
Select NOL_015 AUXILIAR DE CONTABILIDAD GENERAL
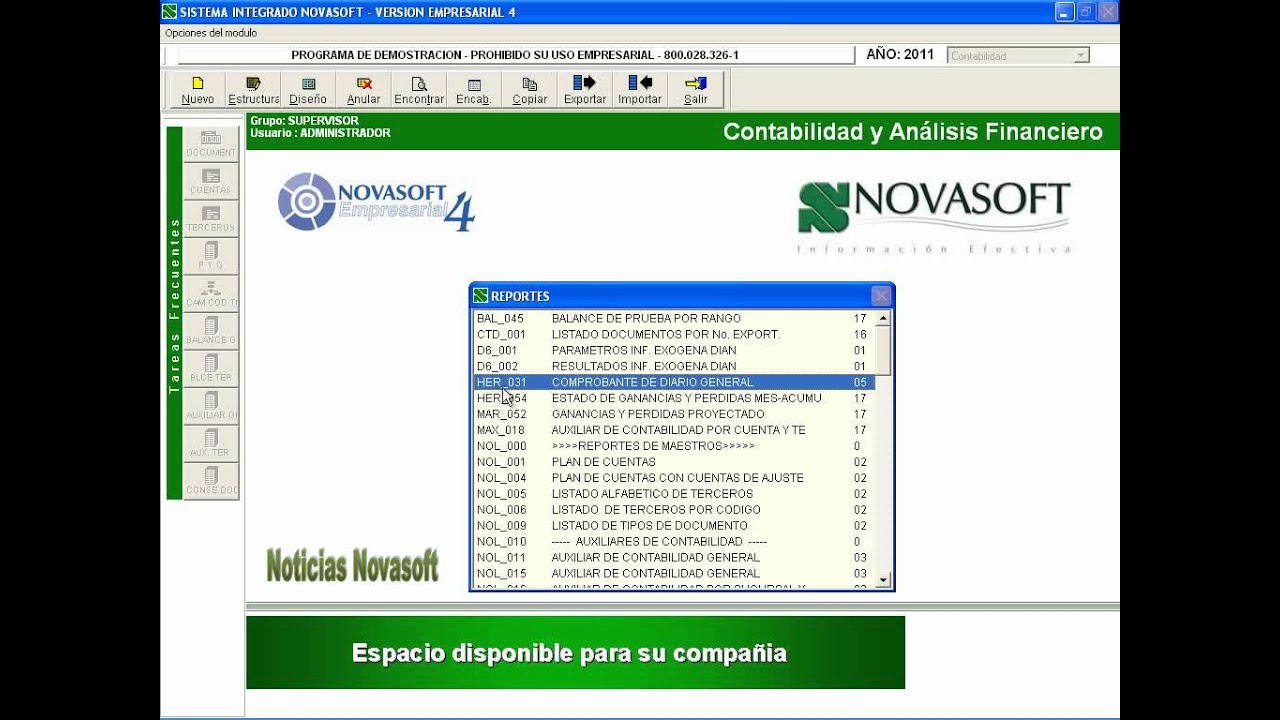tap(674, 574)
